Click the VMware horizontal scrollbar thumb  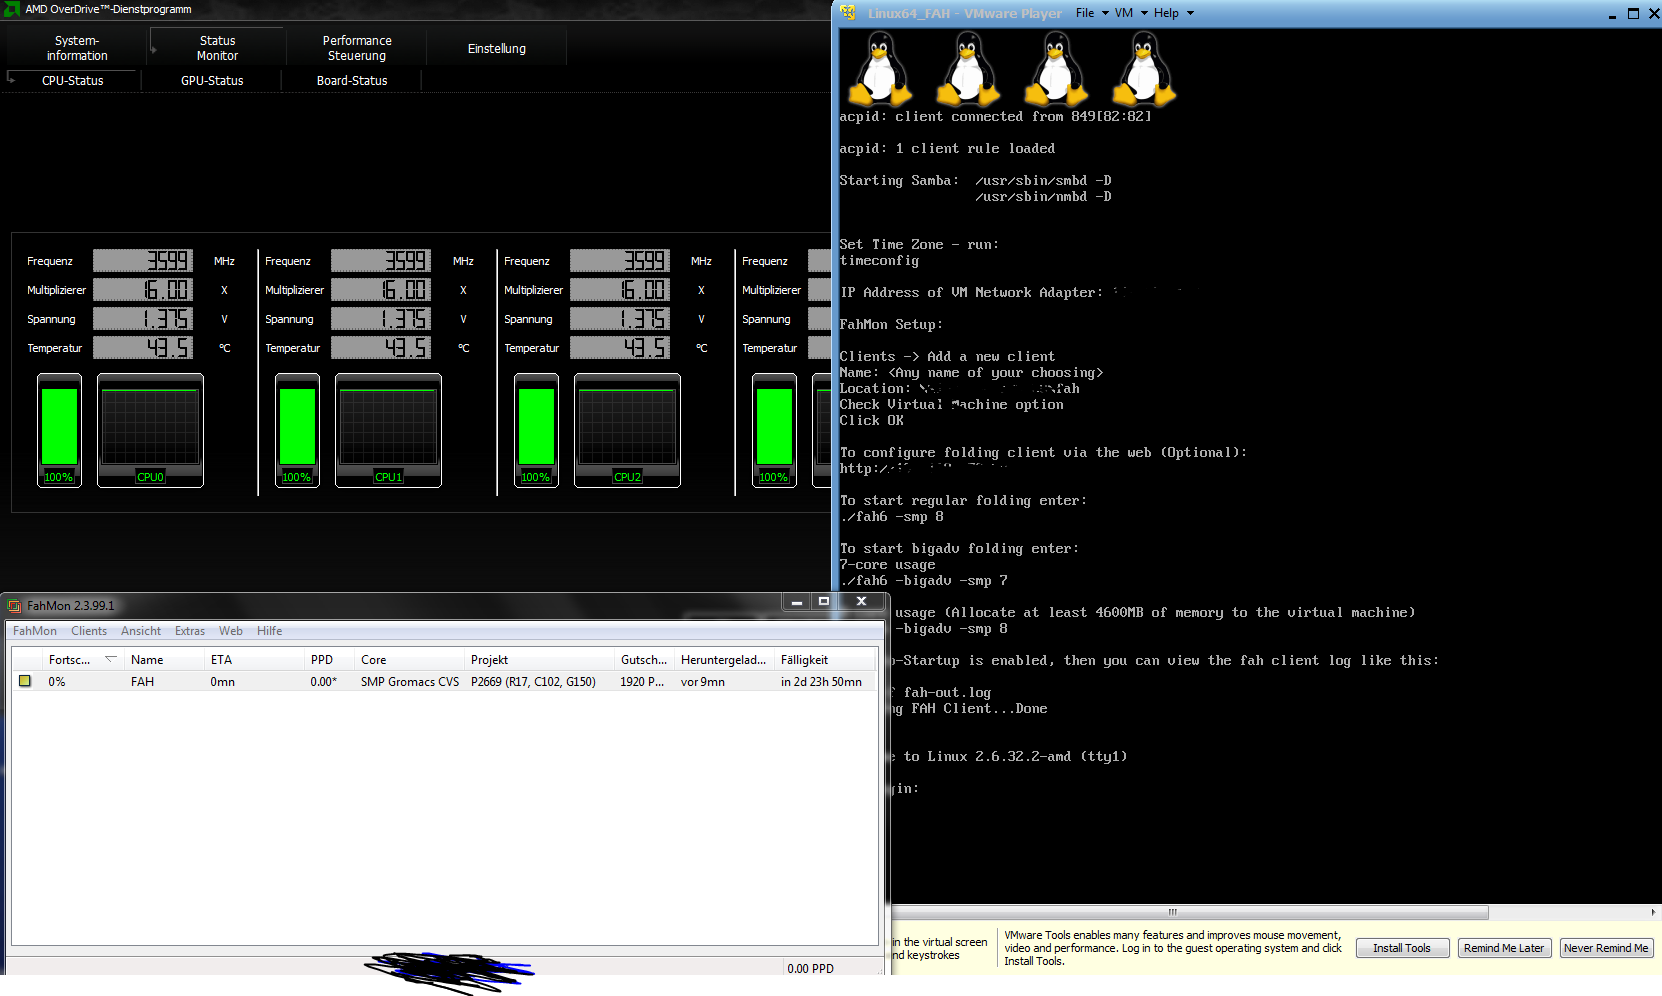coord(1172,912)
